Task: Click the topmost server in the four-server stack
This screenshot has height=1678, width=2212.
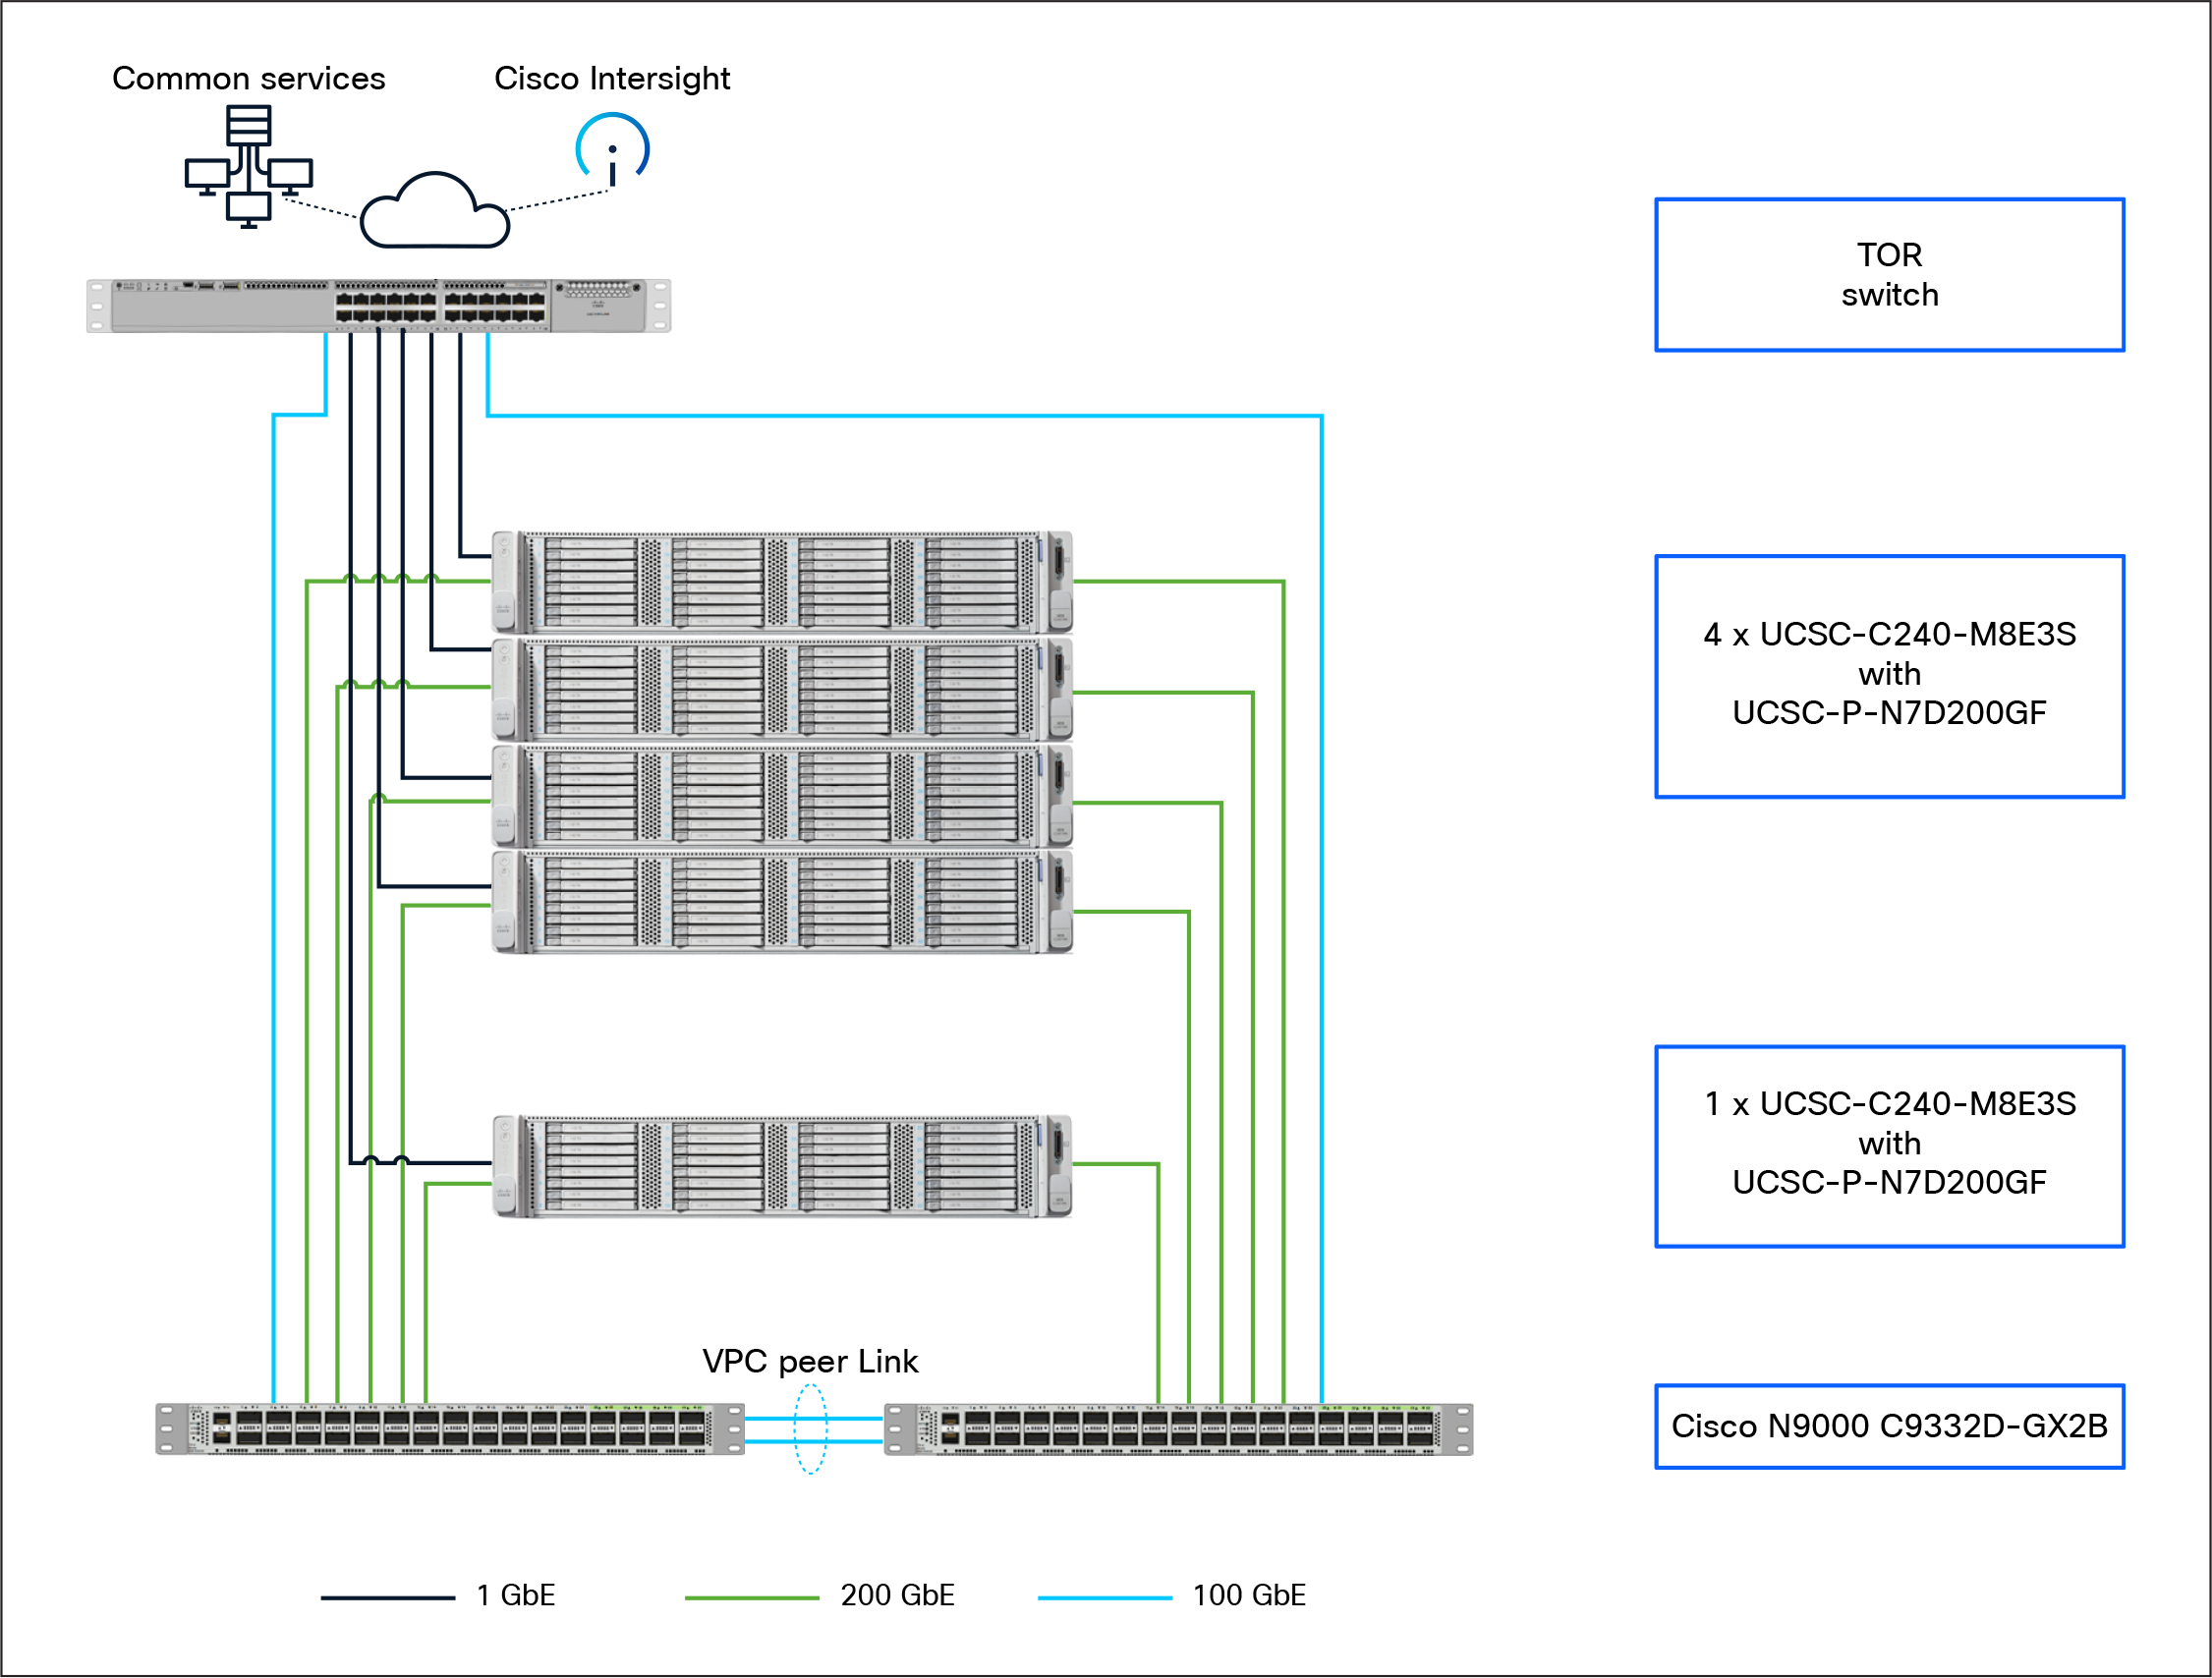Action: [783, 583]
